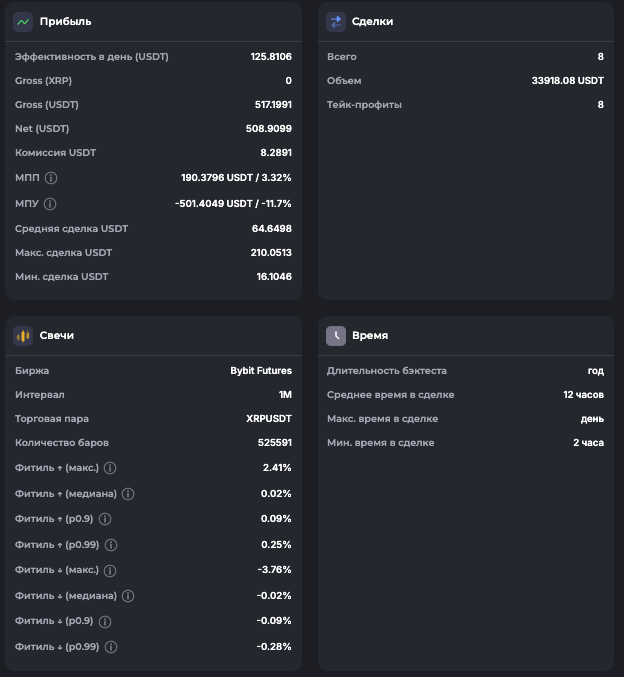Click info icon for Фитиль ↓ (макс.)
The image size is (624, 677).
(110, 570)
